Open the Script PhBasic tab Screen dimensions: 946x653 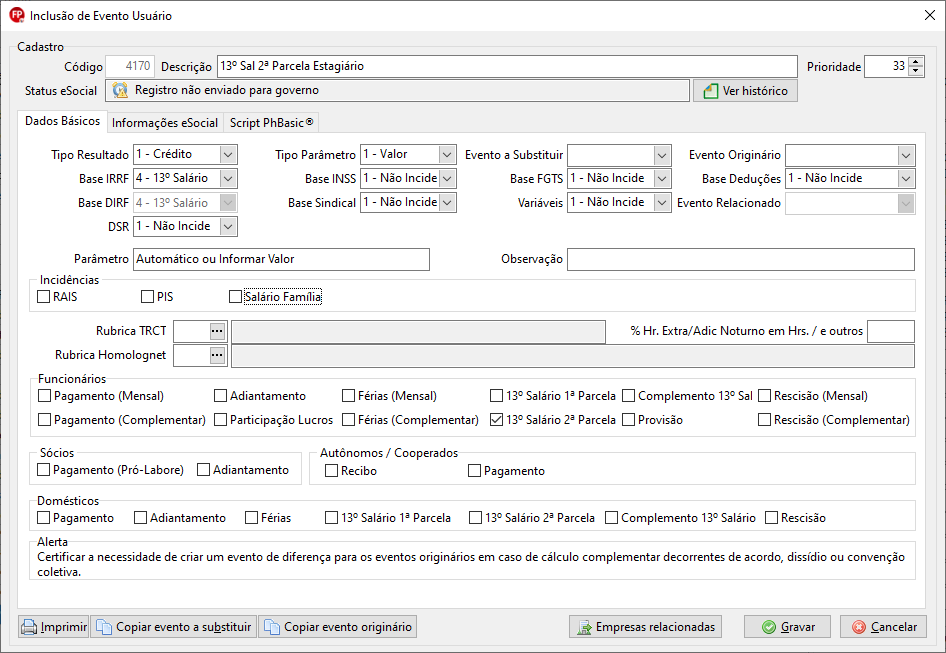coord(271,123)
